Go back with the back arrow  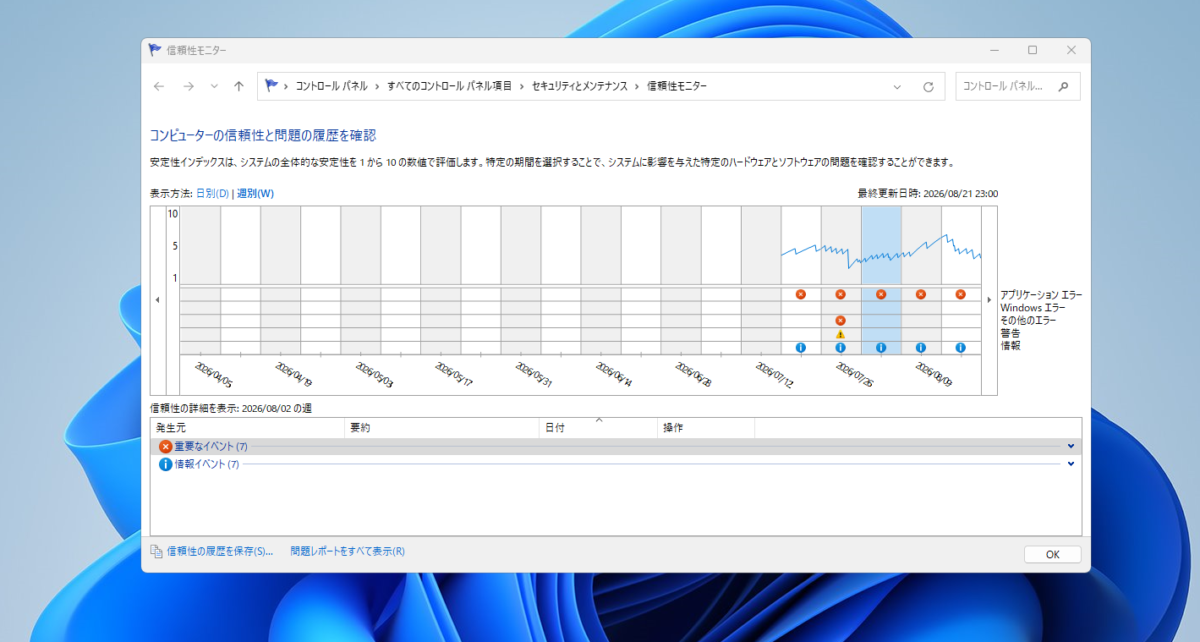click(159, 87)
